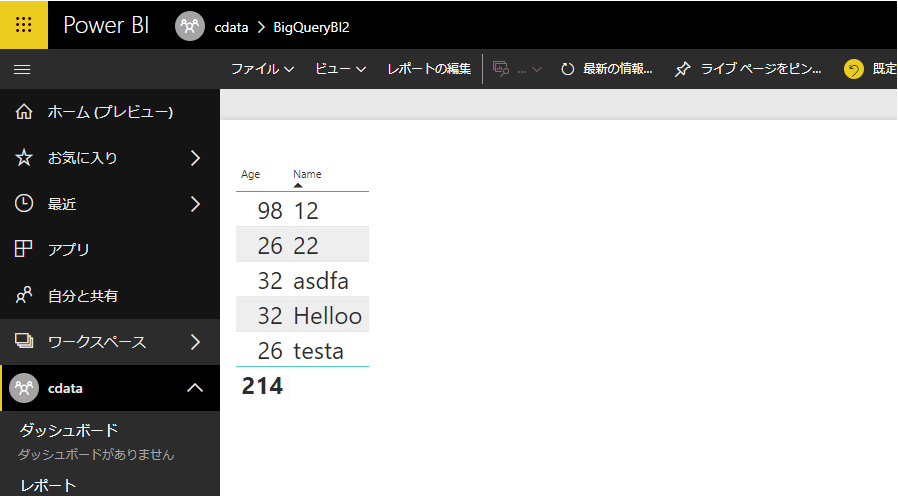Expand the Workspaces (ワークスペース) chevron
This screenshot has height=496, width=898.
[x=195, y=342]
